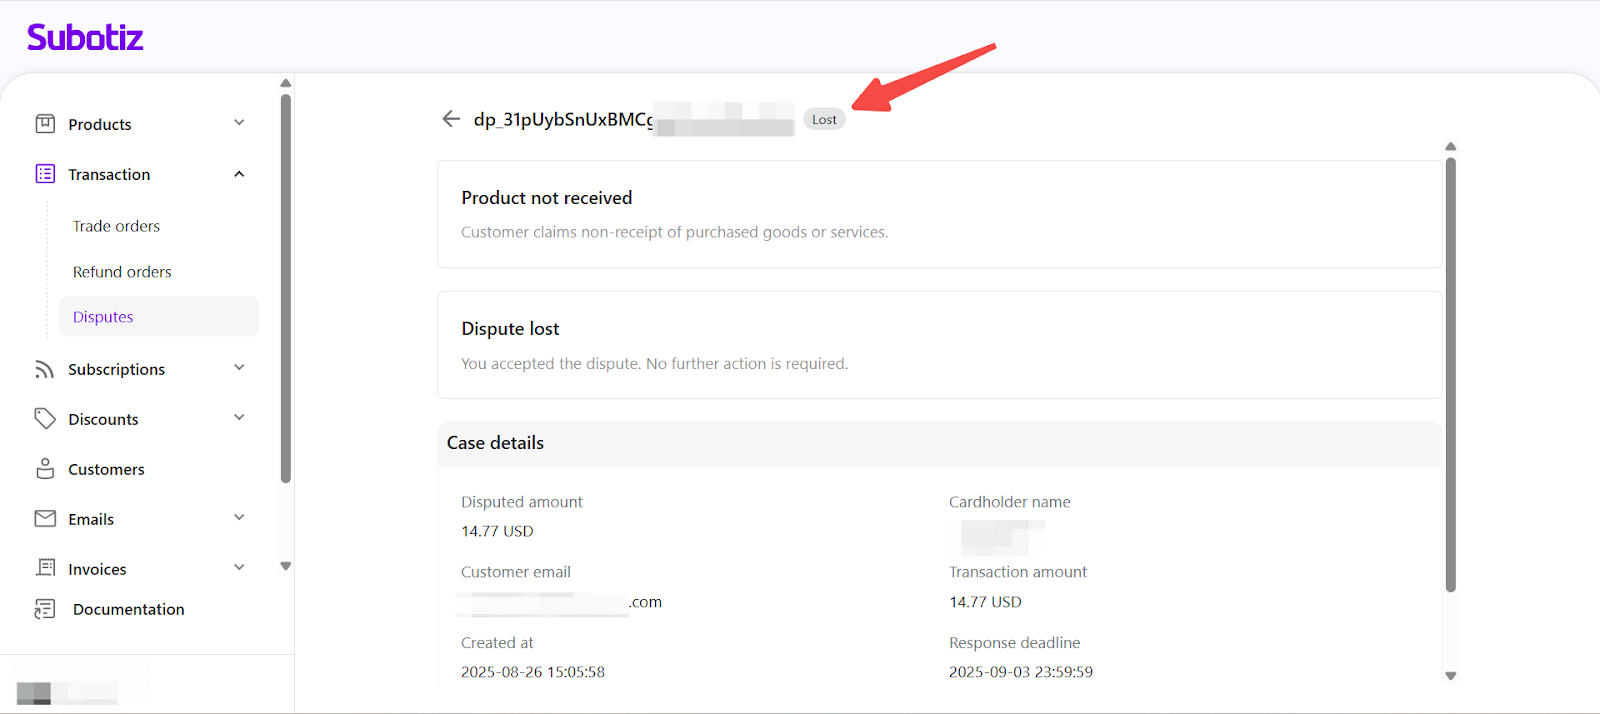This screenshot has width=1600, height=714.
Task: Click the Documentation book icon
Action: pos(45,609)
